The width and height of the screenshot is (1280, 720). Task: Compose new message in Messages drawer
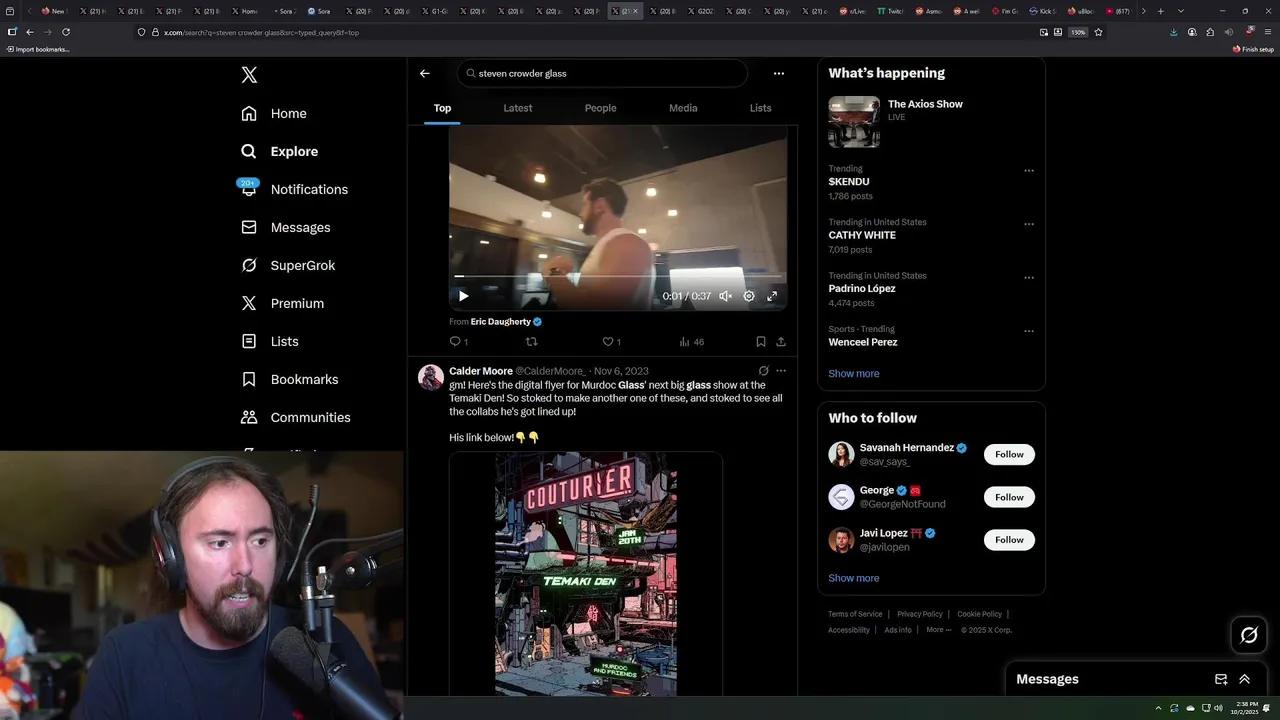[x=1221, y=679]
